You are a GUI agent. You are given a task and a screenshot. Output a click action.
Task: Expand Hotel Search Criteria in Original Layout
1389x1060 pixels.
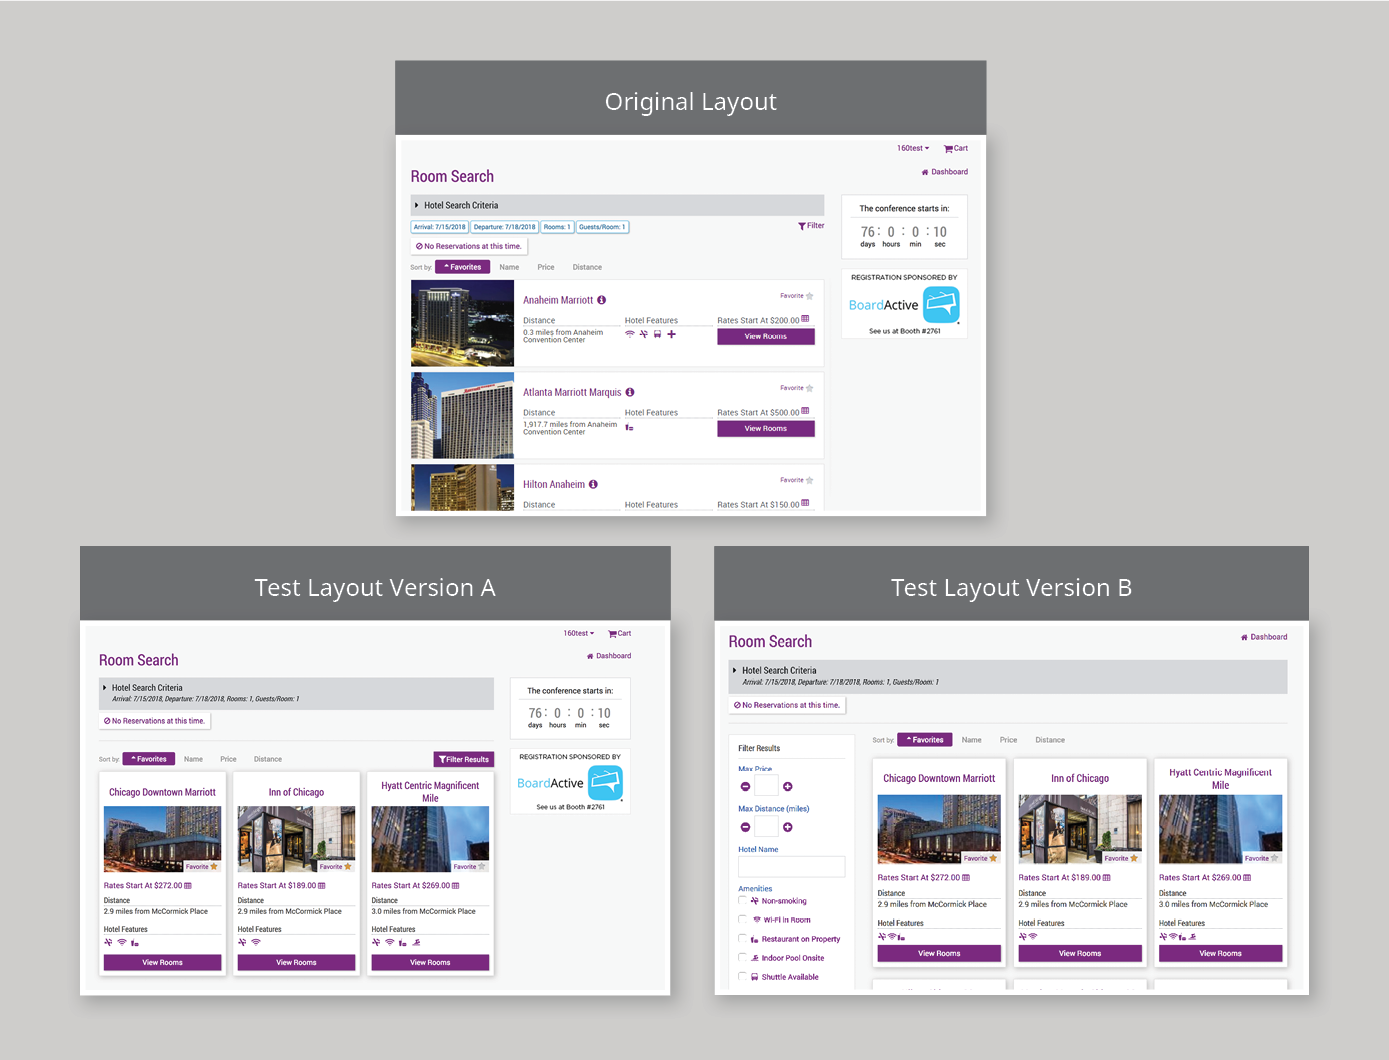click(x=617, y=205)
